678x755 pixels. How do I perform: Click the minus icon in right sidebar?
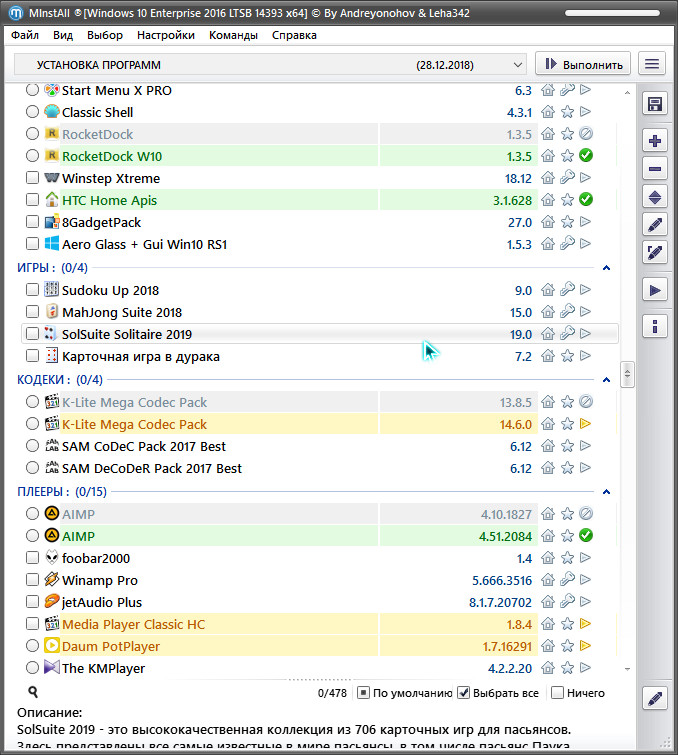[x=655, y=169]
